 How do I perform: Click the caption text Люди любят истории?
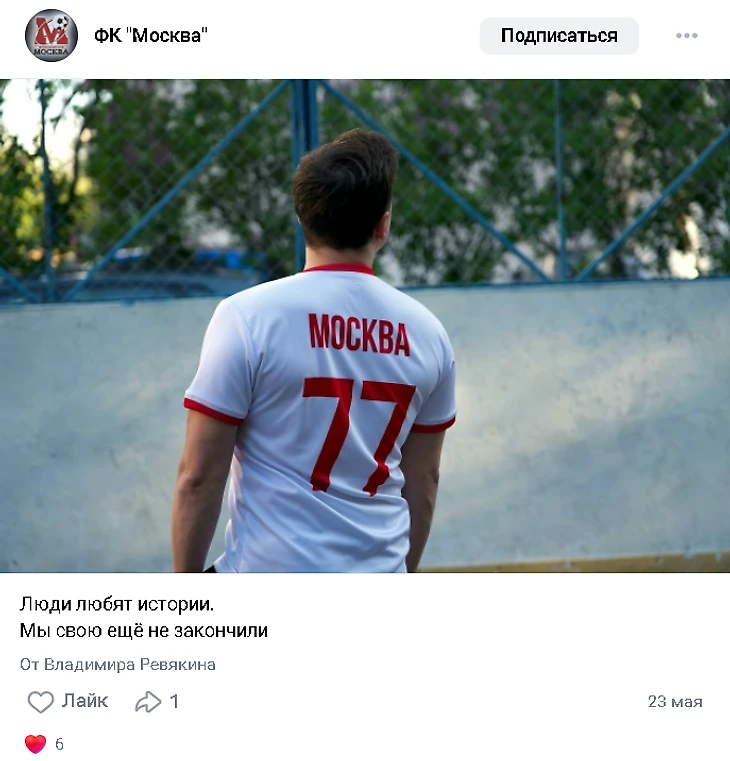click(x=116, y=604)
